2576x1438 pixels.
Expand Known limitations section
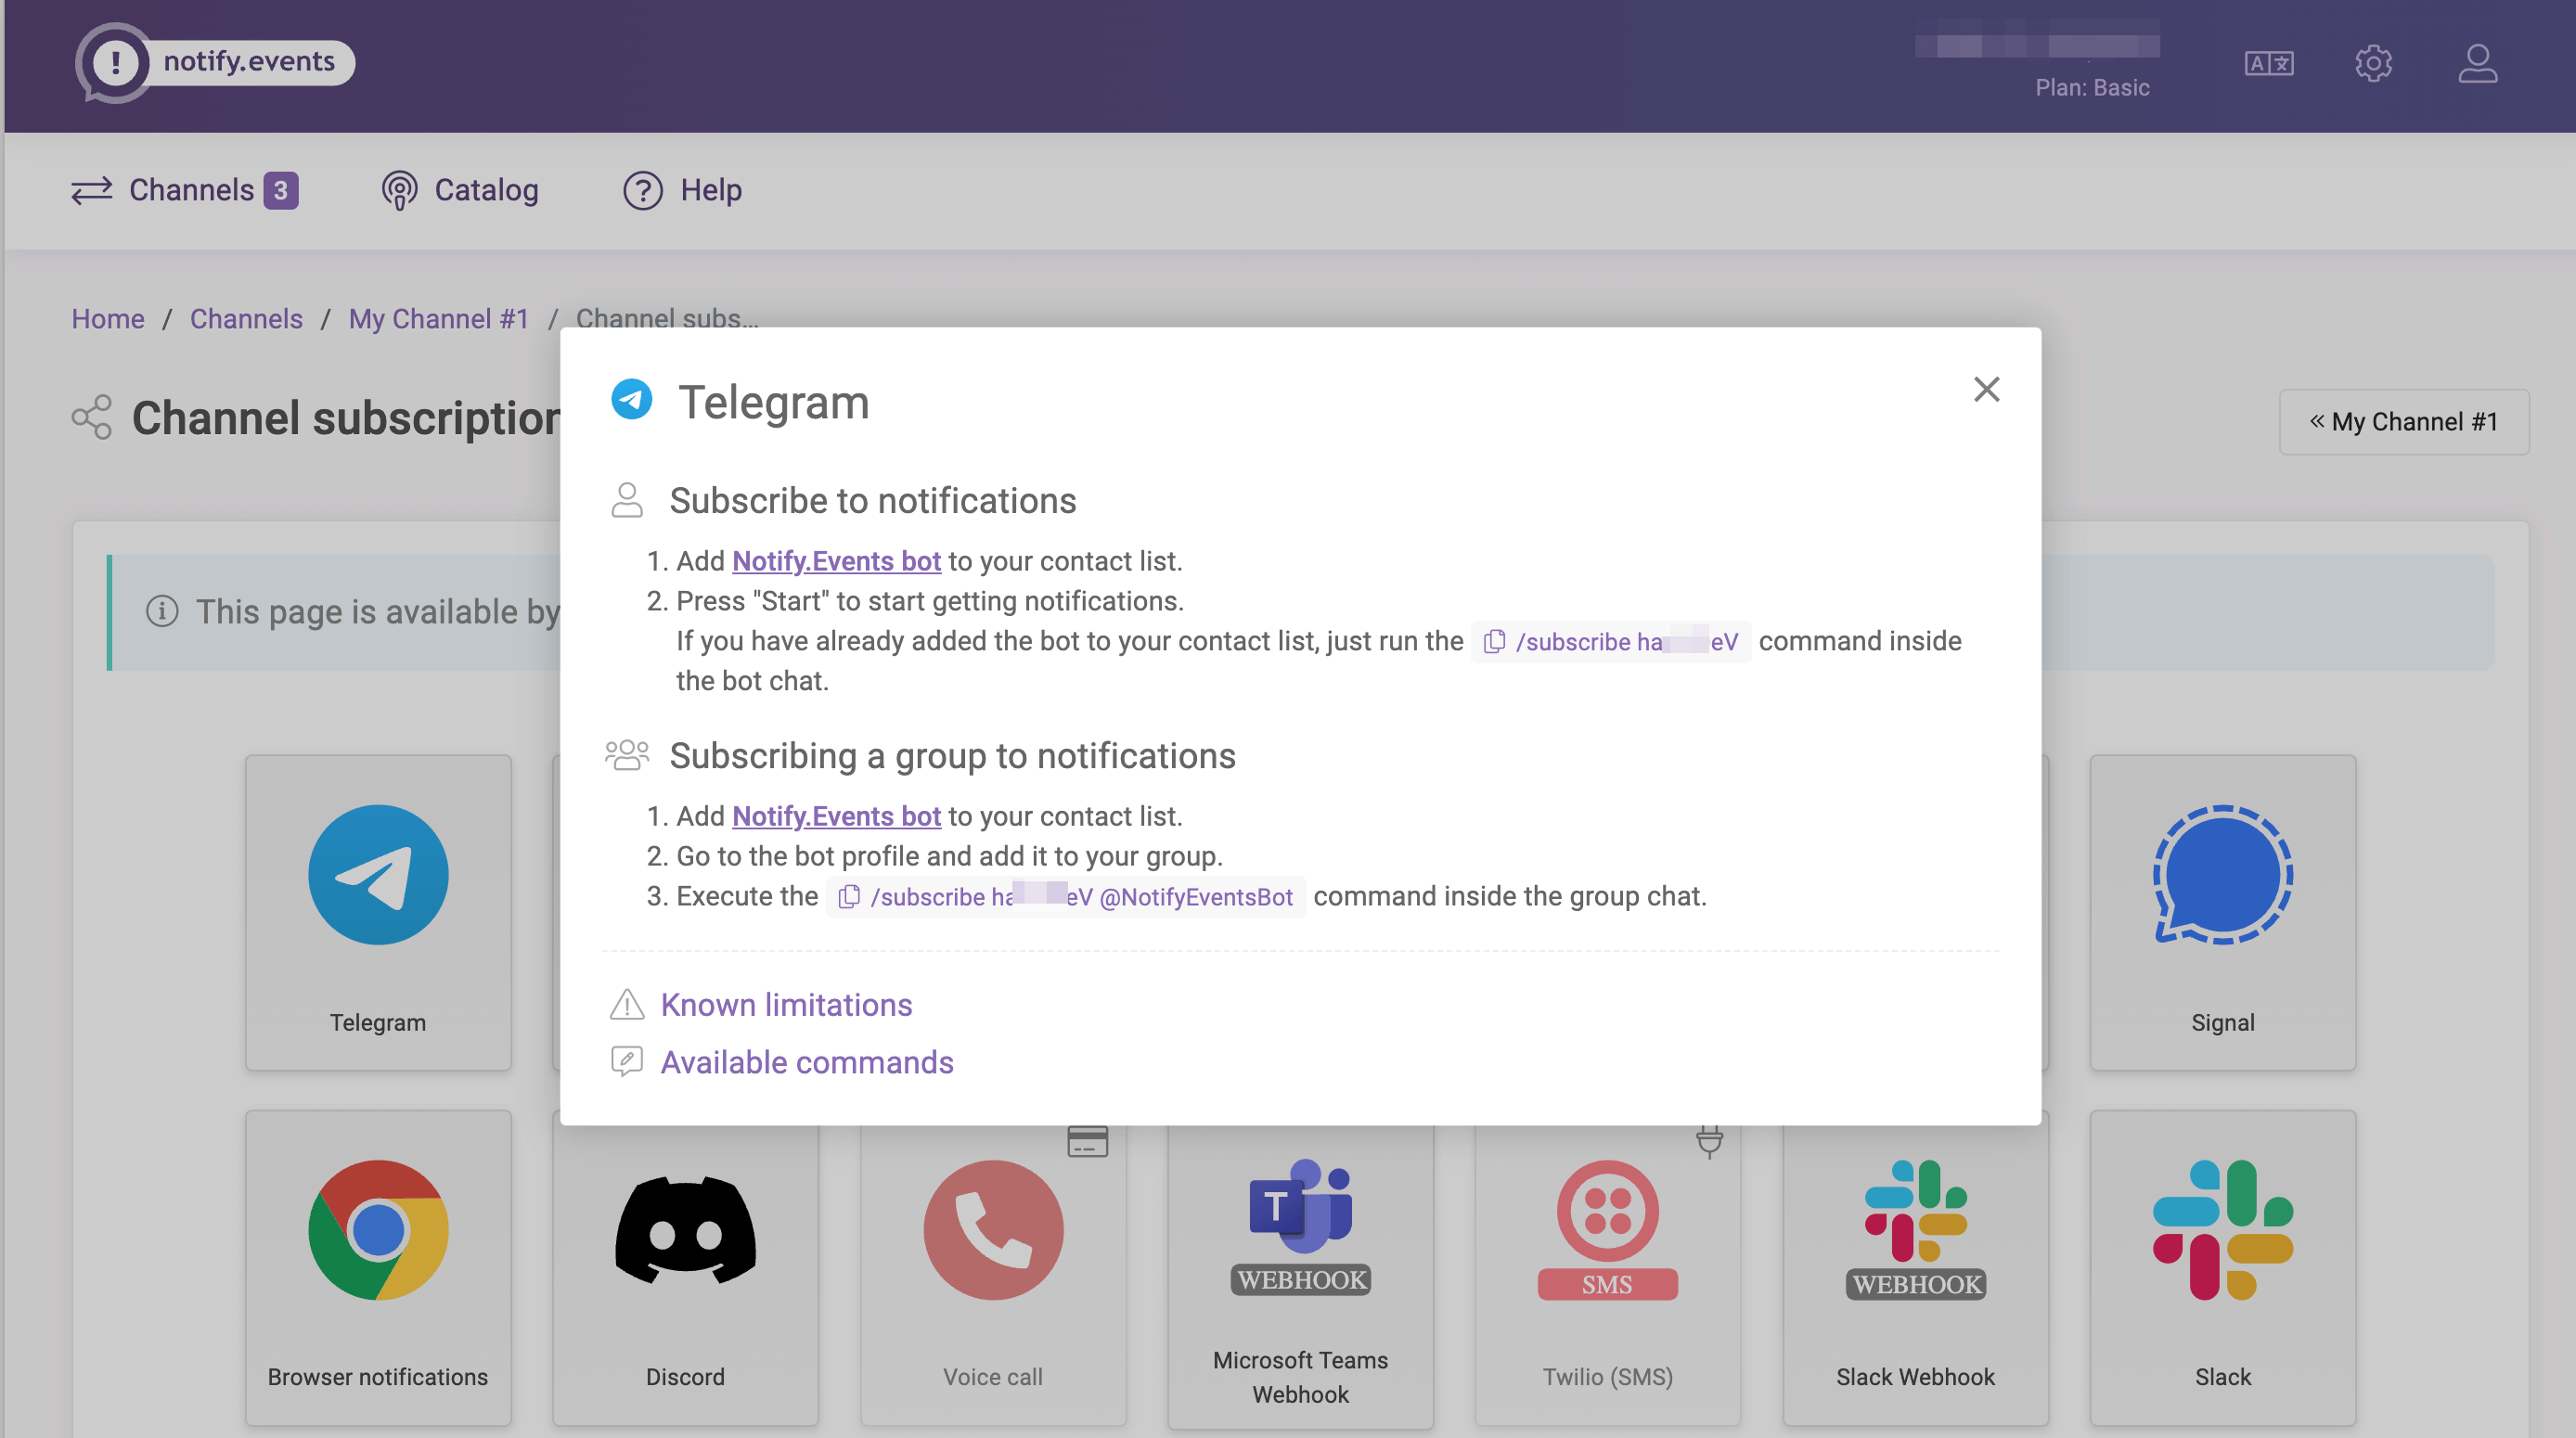(x=786, y=1004)
